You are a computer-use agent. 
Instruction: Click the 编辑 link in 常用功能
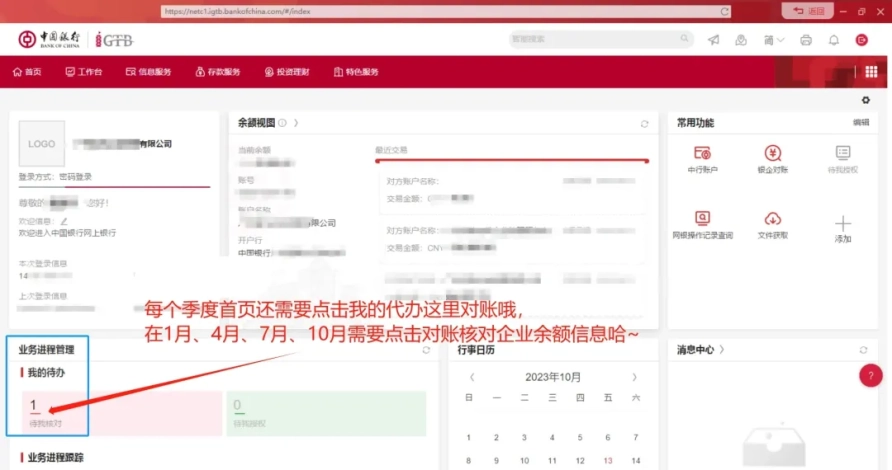[x=861, y=122]
